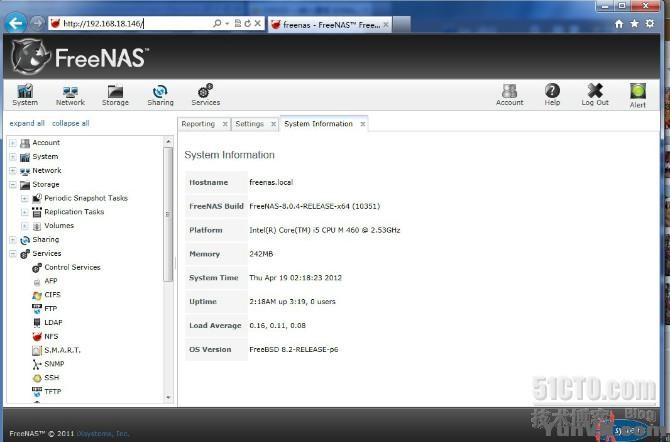
Task: Click the freenas.local hostname value
Action: tap(271, 182)
